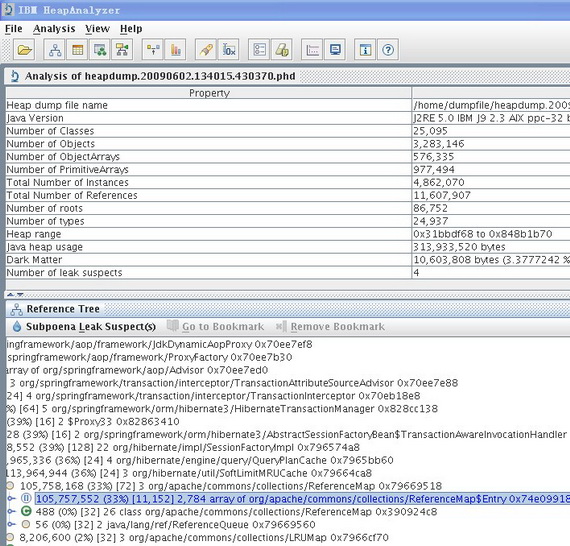The height and width of the screenshot is (546, 570).
Task: Click the flashlight search toolbar icon
Action: 206,49
